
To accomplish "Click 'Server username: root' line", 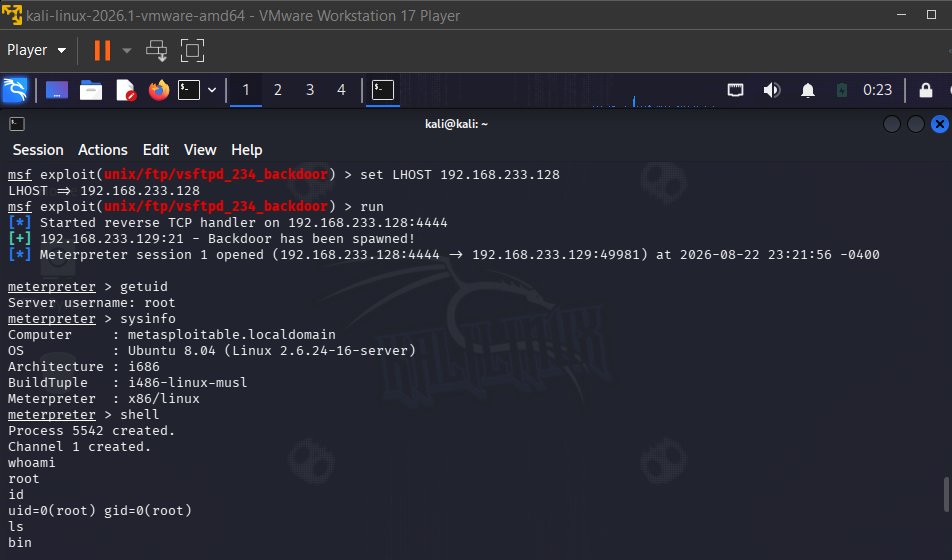I will click(x=92, y=302).
